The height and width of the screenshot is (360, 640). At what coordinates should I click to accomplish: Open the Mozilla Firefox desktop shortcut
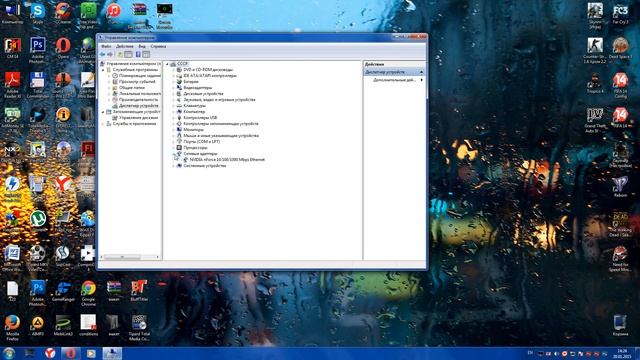click(12, 327)
